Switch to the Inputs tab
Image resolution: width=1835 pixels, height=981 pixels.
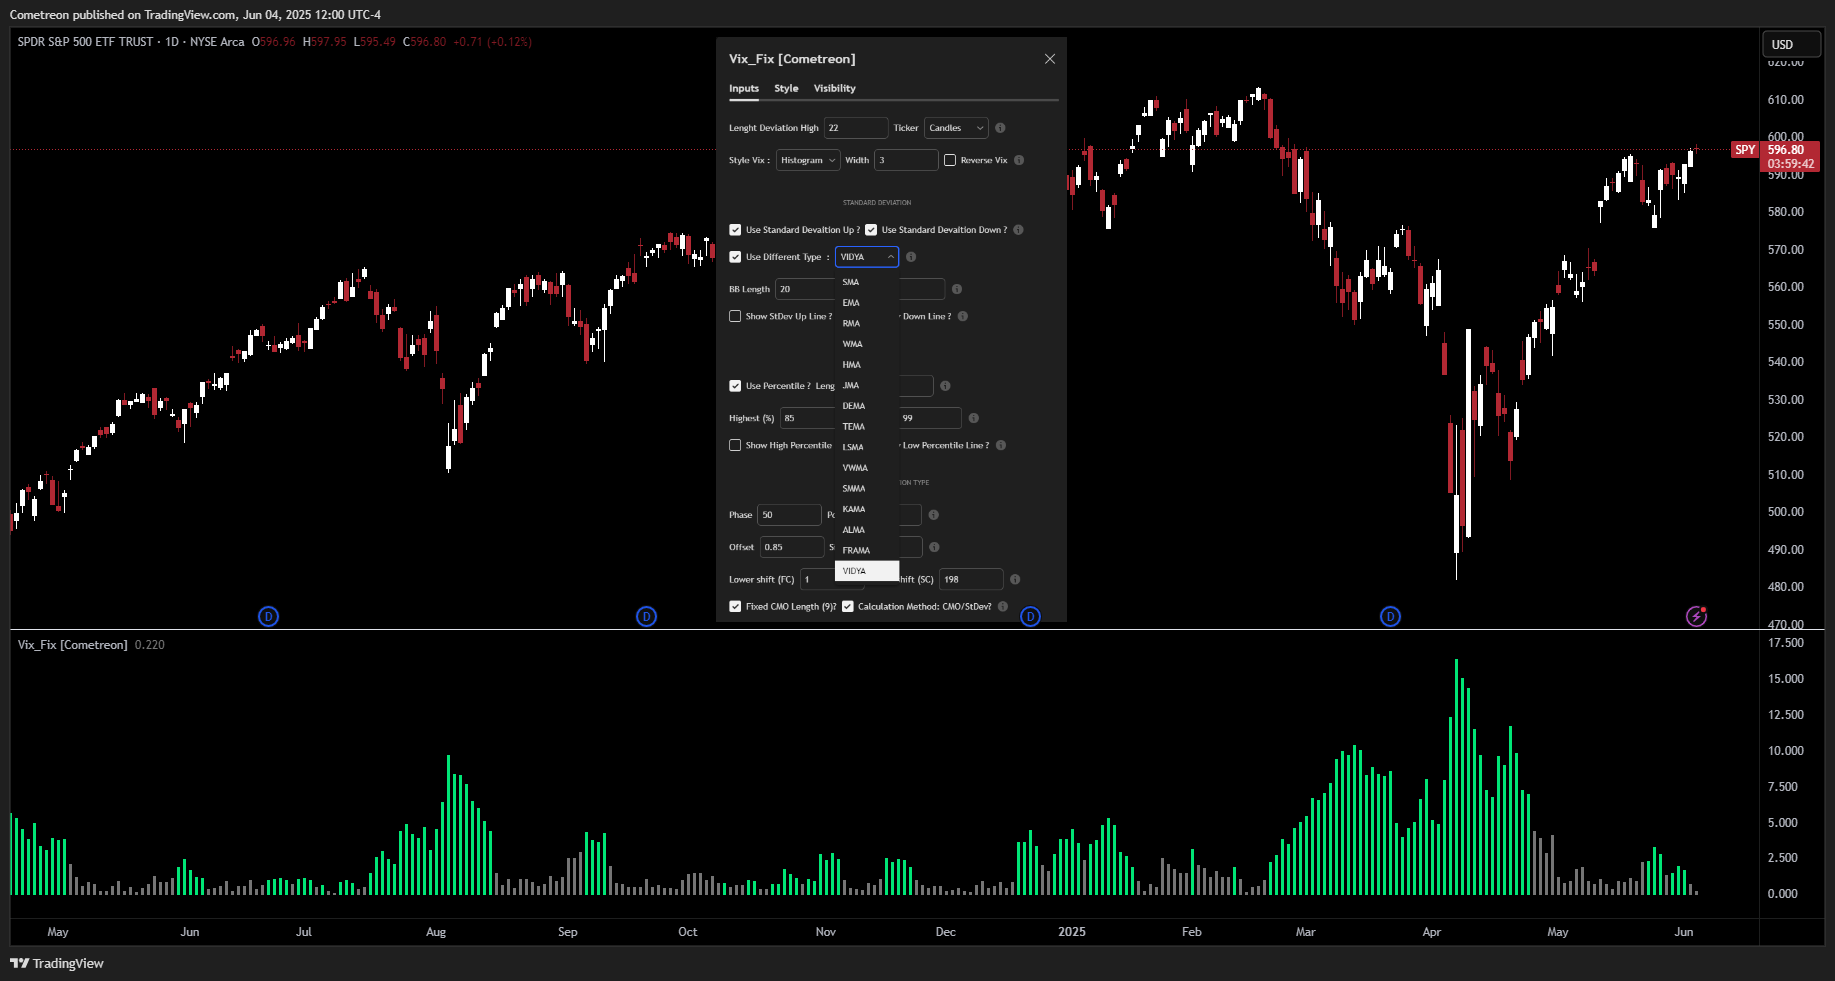(x=744, y=88)
